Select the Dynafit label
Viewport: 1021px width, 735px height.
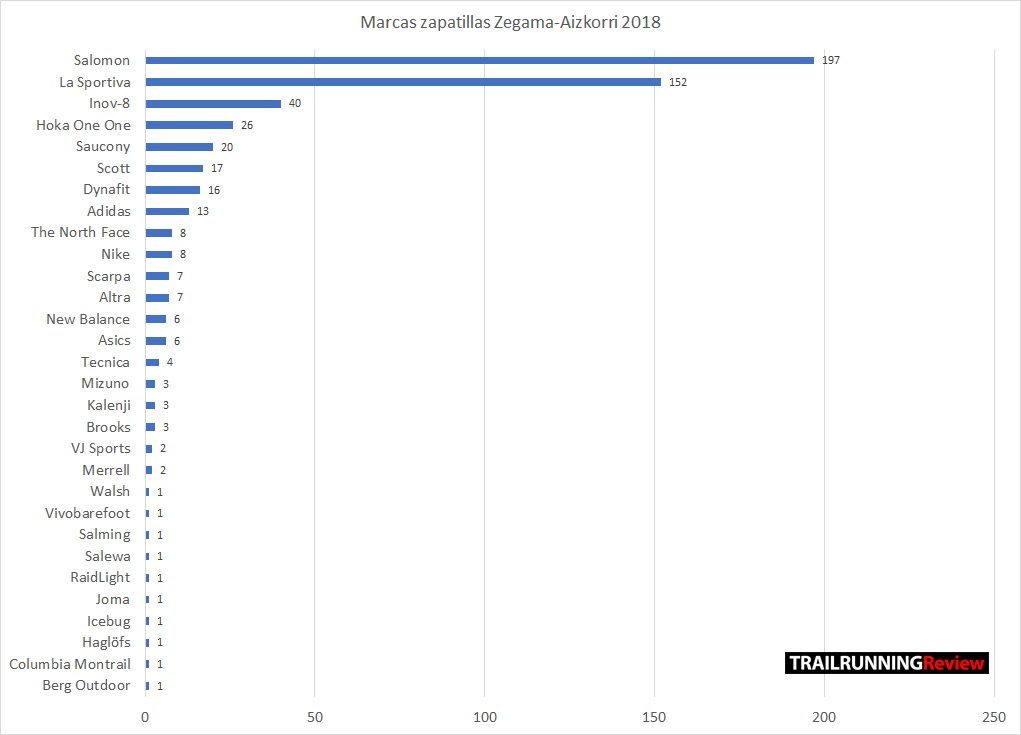(x=106, y=189)
